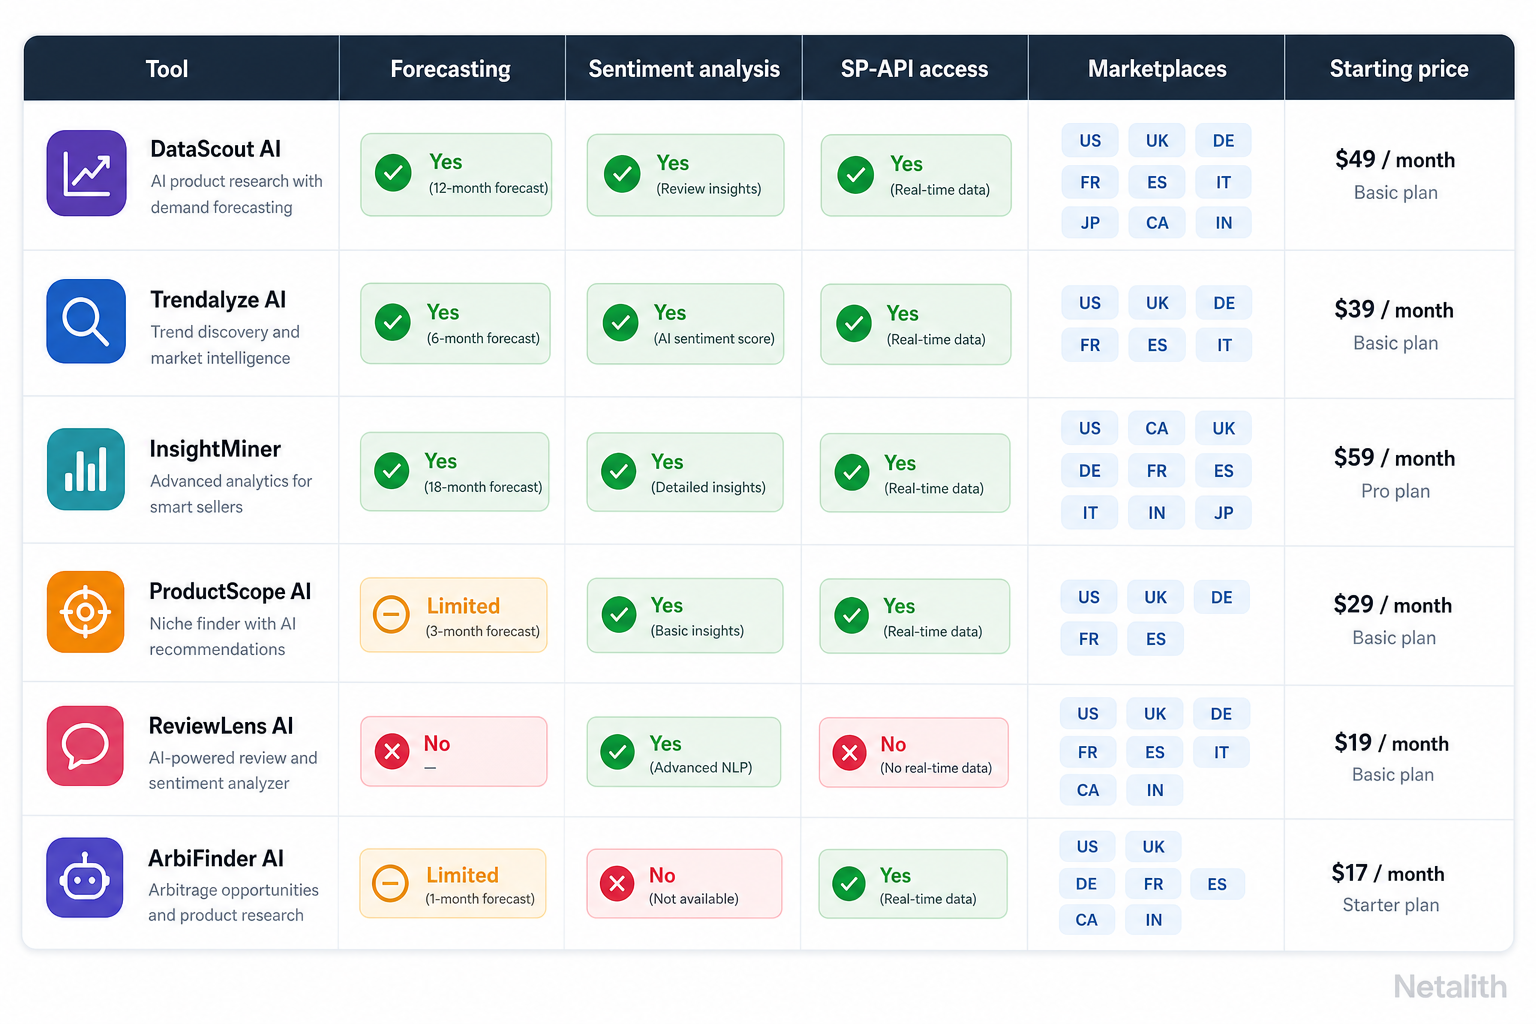Click 'Trend discovery and market intelligence' description
The width and height of the screenshot is (1536, 1024).
pos(225,345)
